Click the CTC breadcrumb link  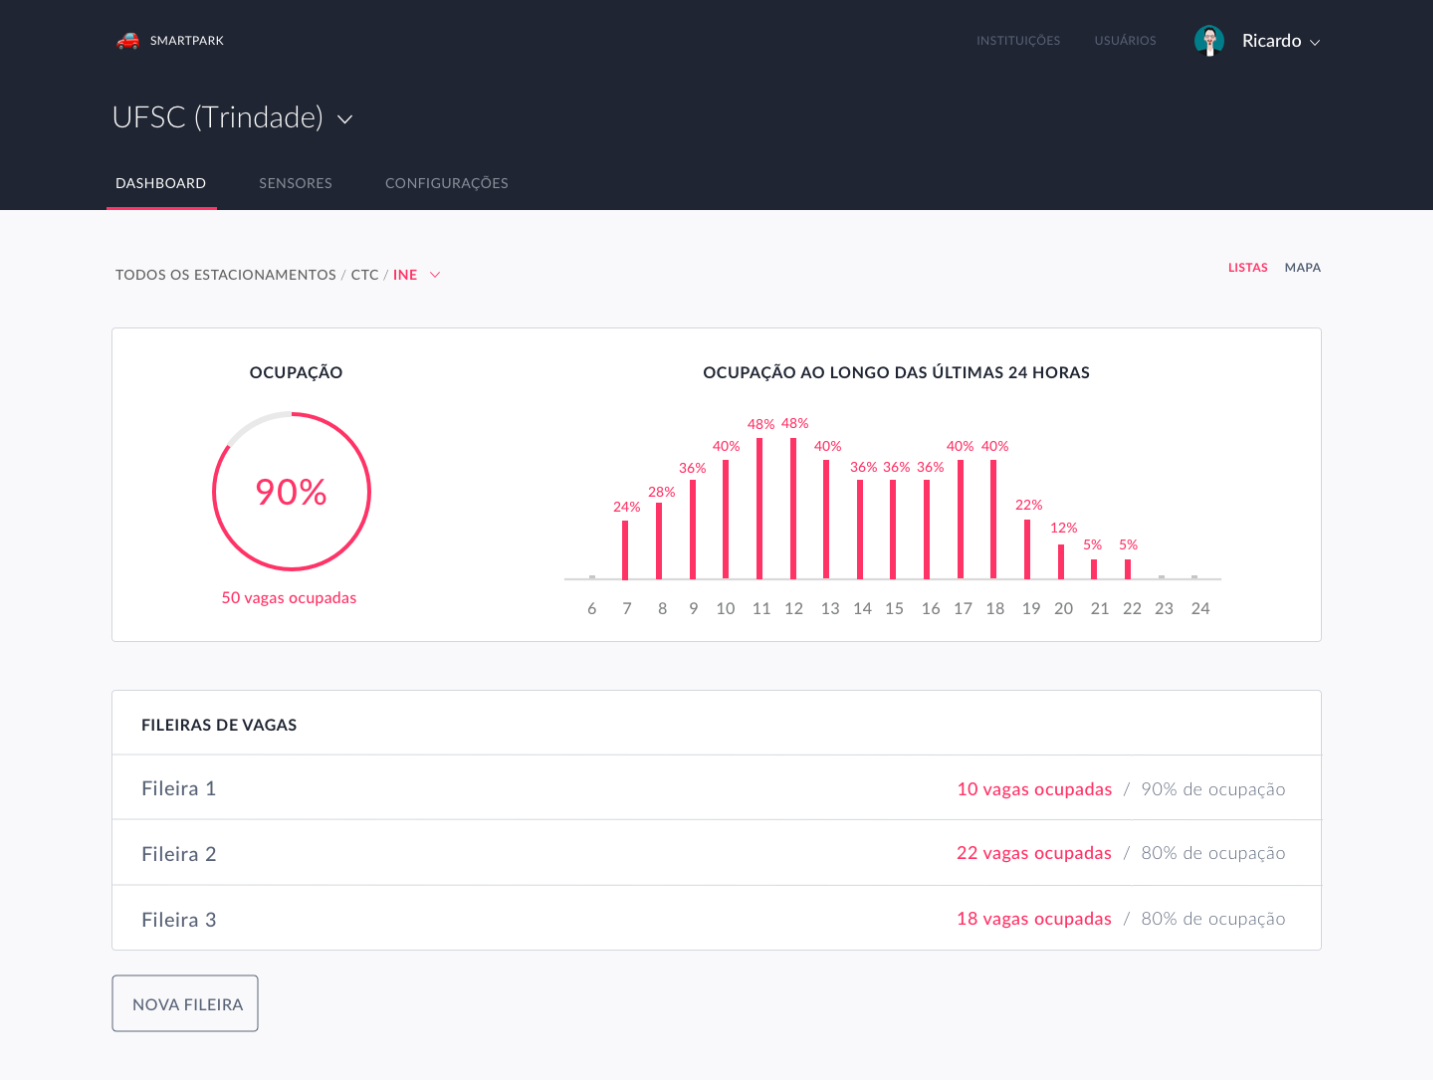pyautogui.click(x=364, y=275)
